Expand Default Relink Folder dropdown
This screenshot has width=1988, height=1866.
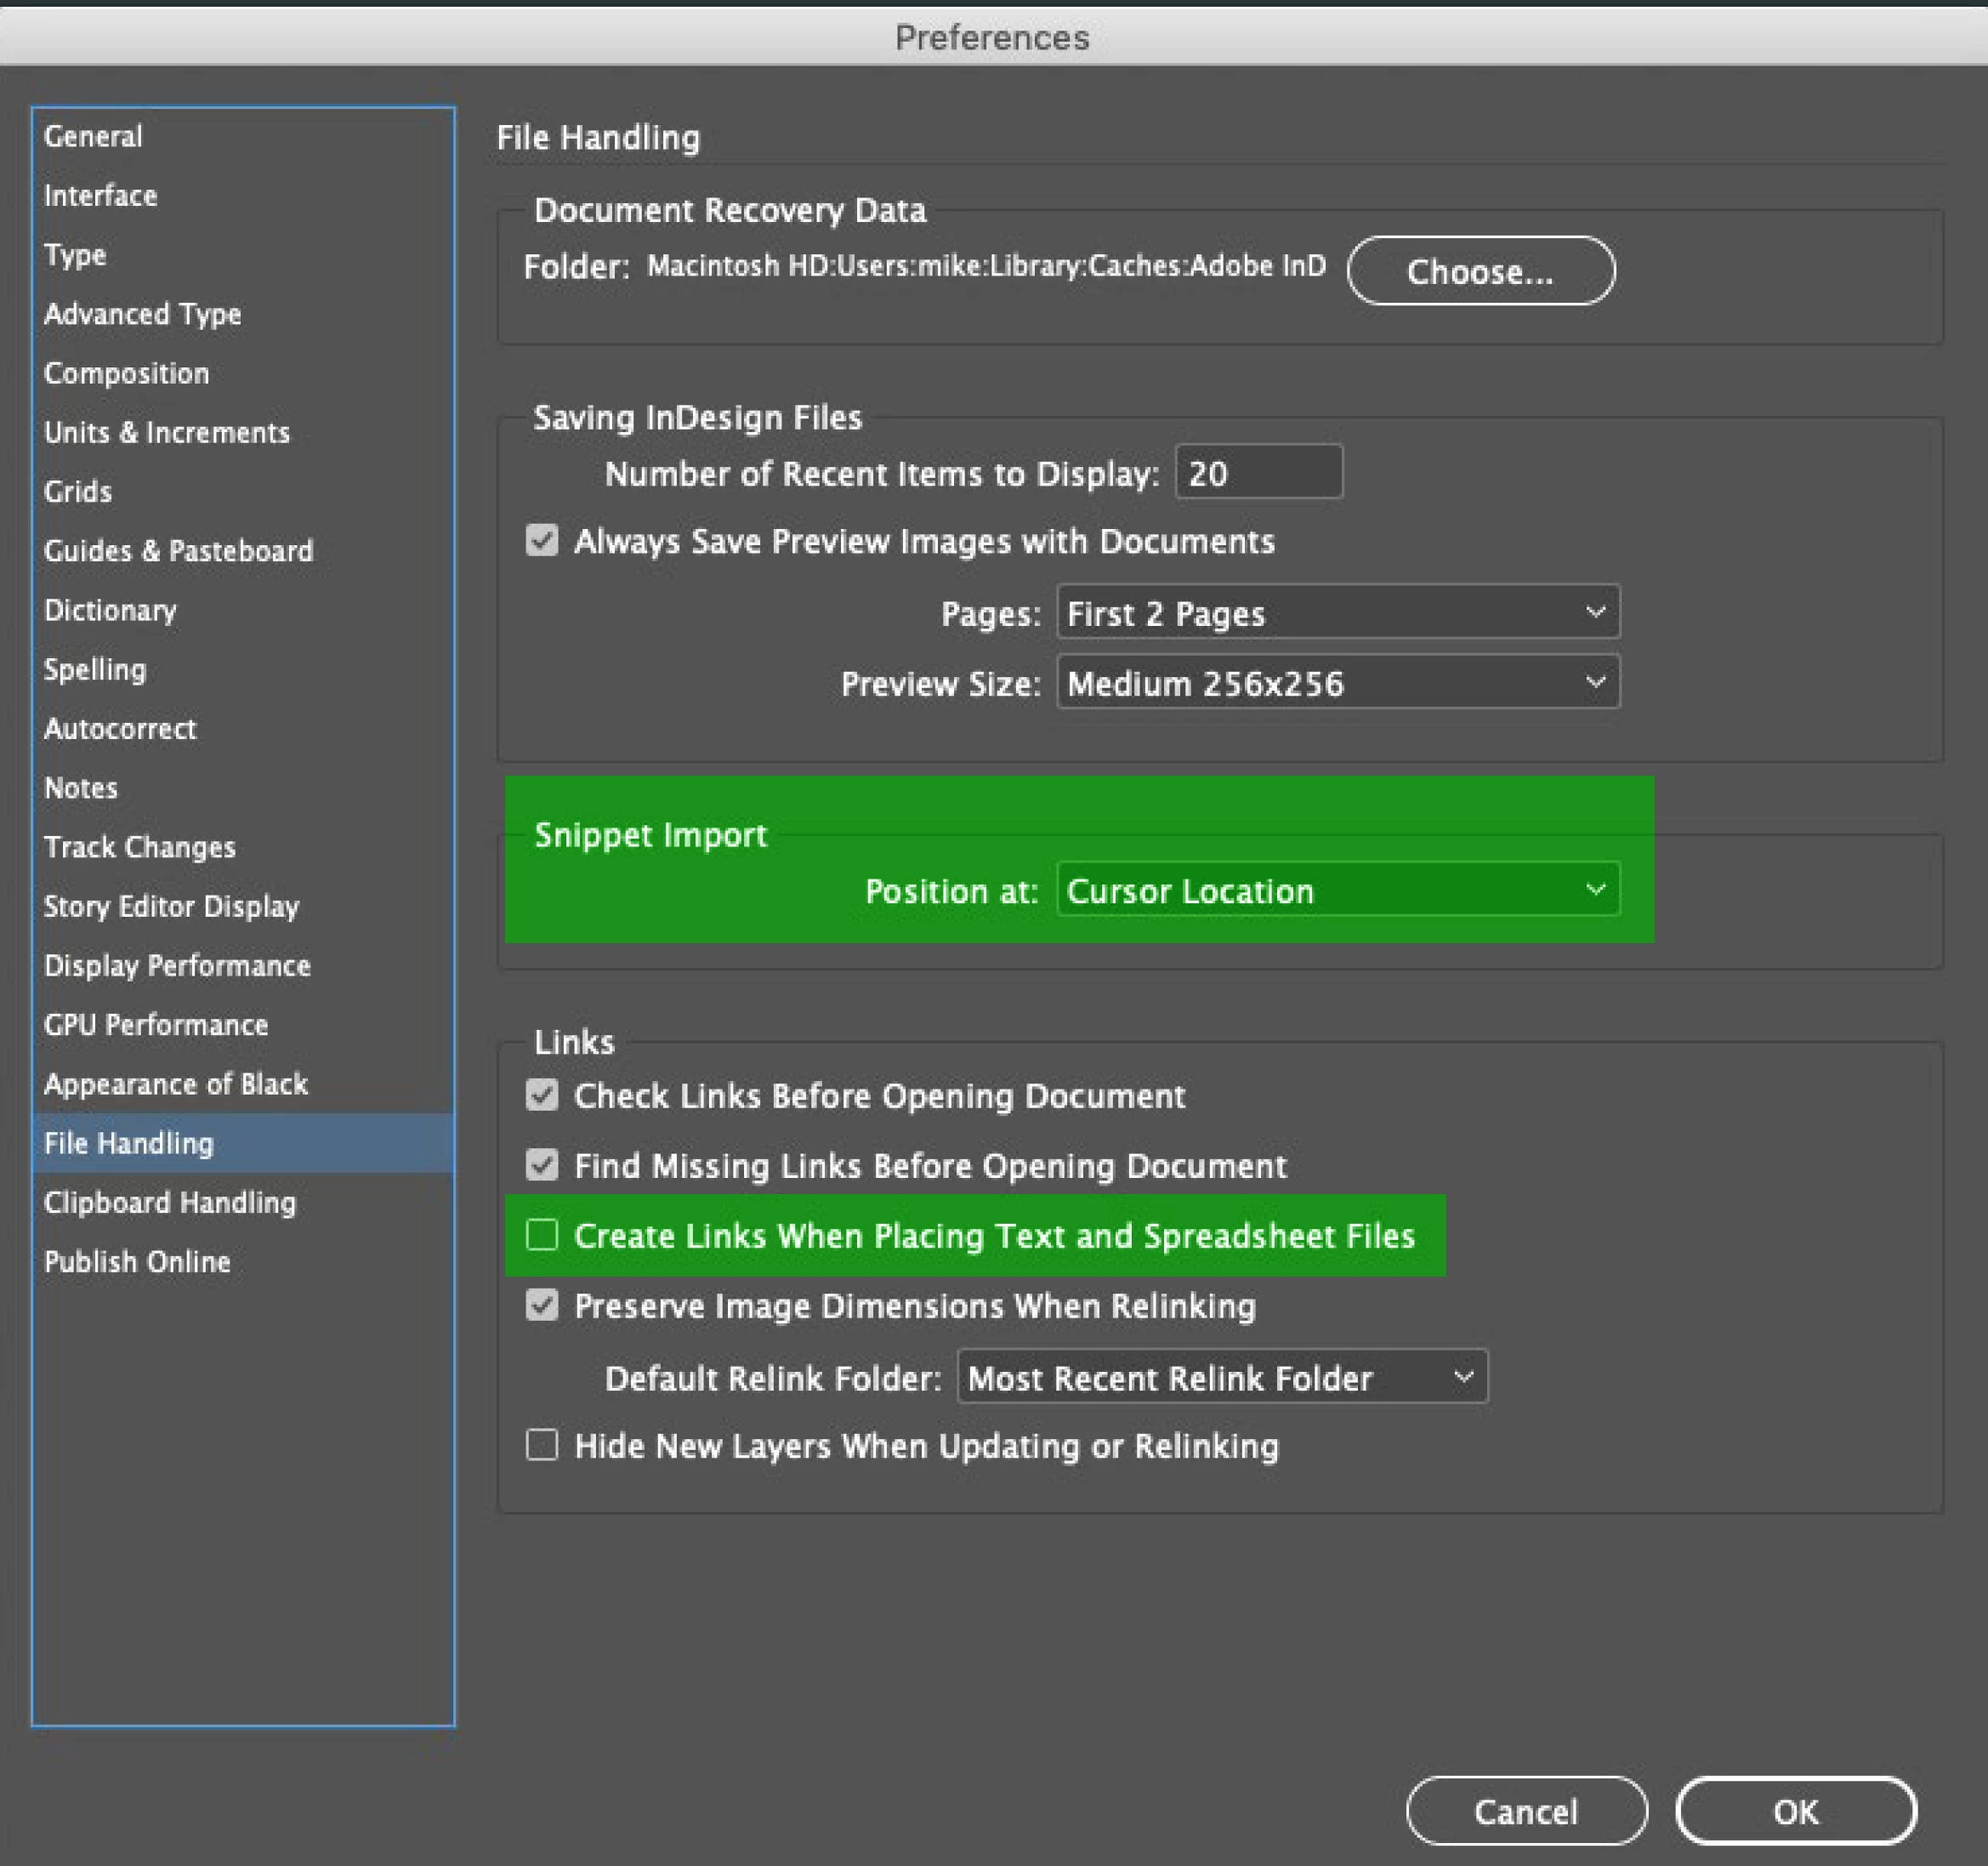pos(1221,1377)
